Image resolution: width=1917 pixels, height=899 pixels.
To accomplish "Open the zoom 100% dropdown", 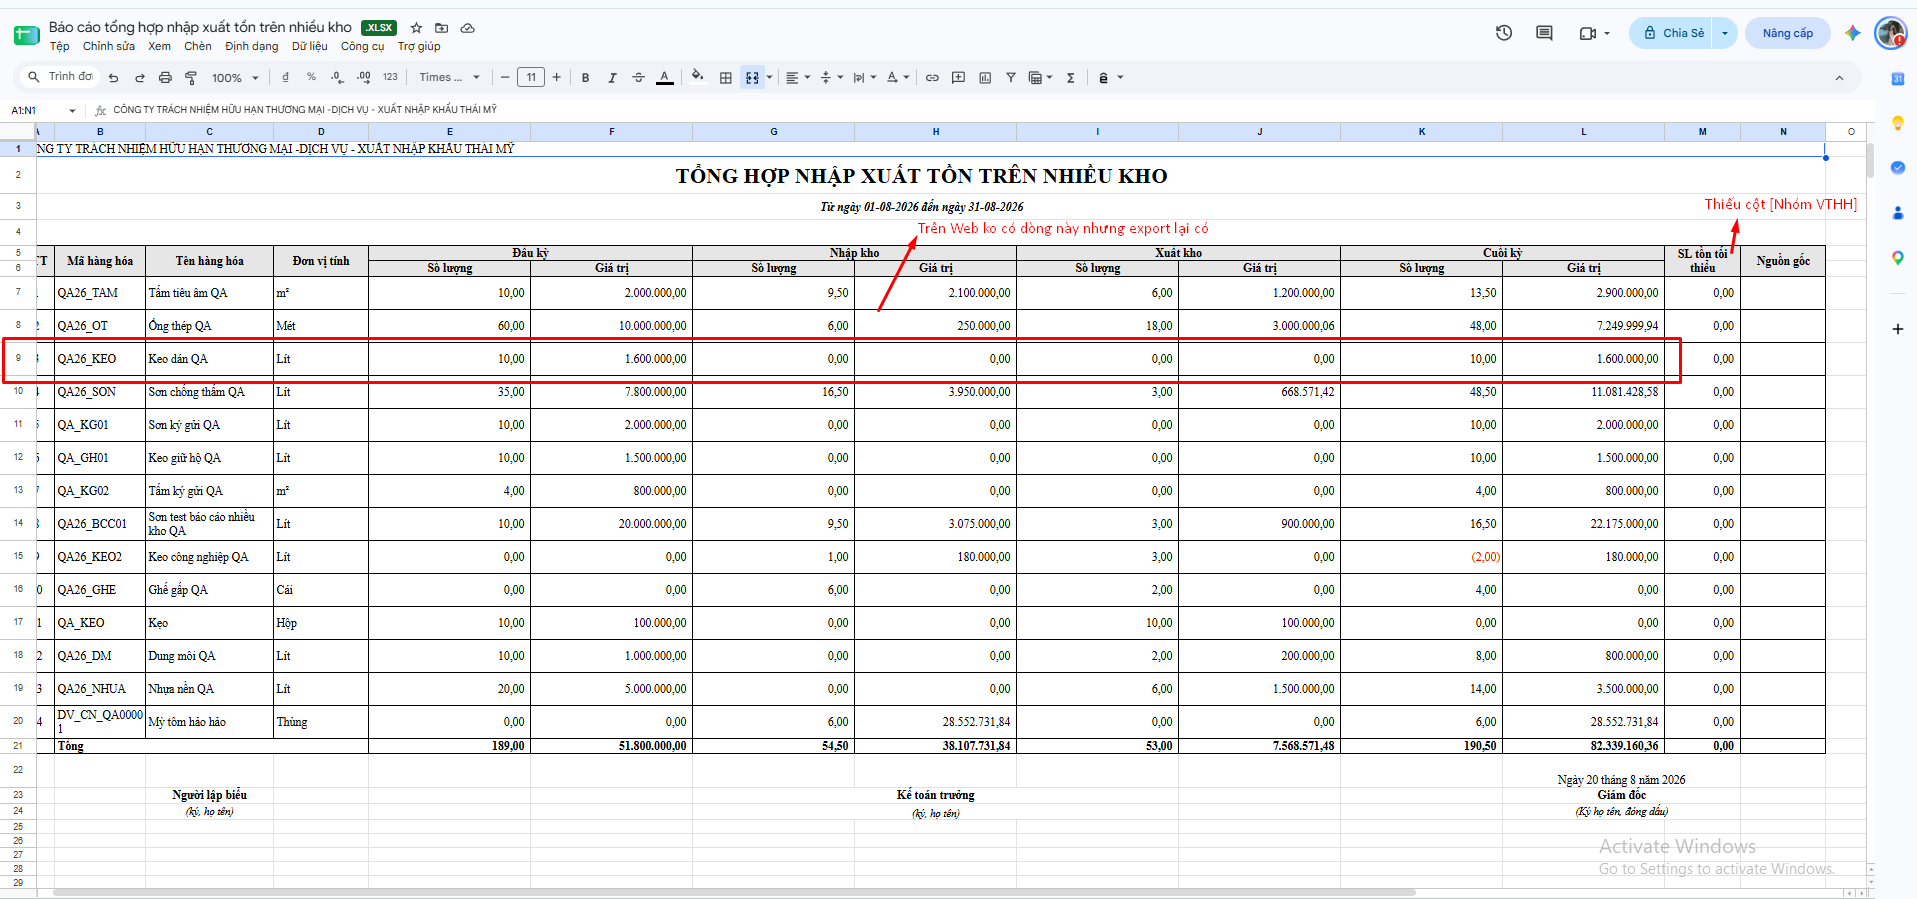I will pyautogui.click(x=235, y=77).
